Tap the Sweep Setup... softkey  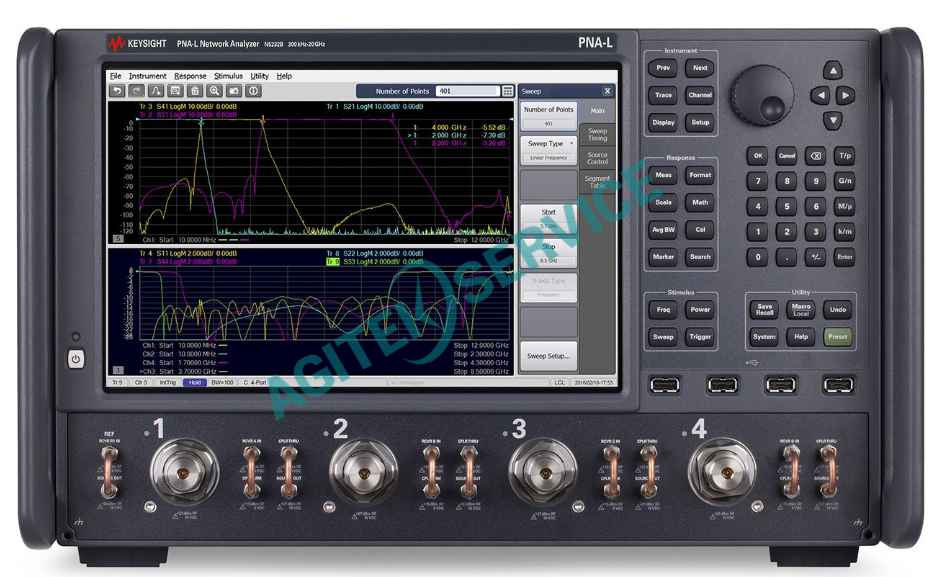coord(549,356)
